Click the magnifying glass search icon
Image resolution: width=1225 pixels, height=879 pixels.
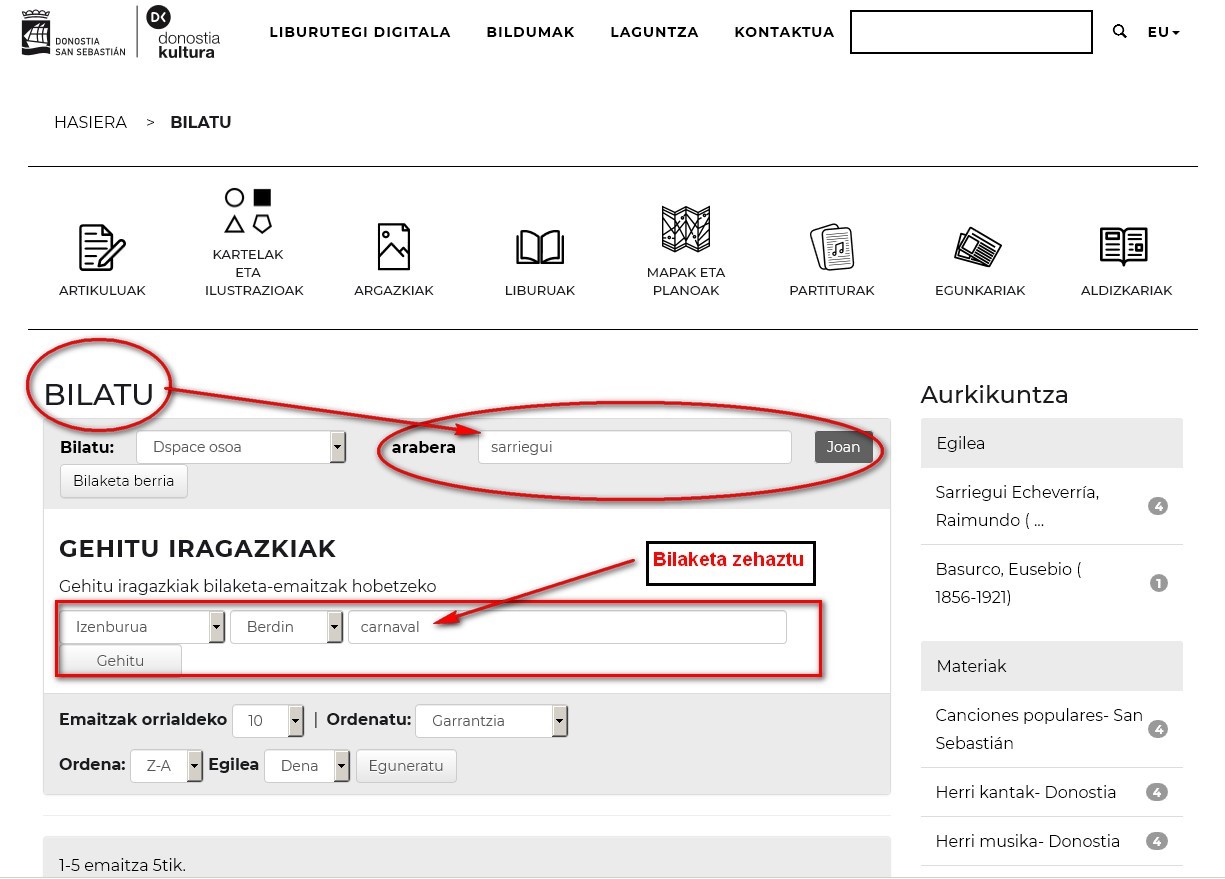pyautogui.click(x=1119, y=32)
